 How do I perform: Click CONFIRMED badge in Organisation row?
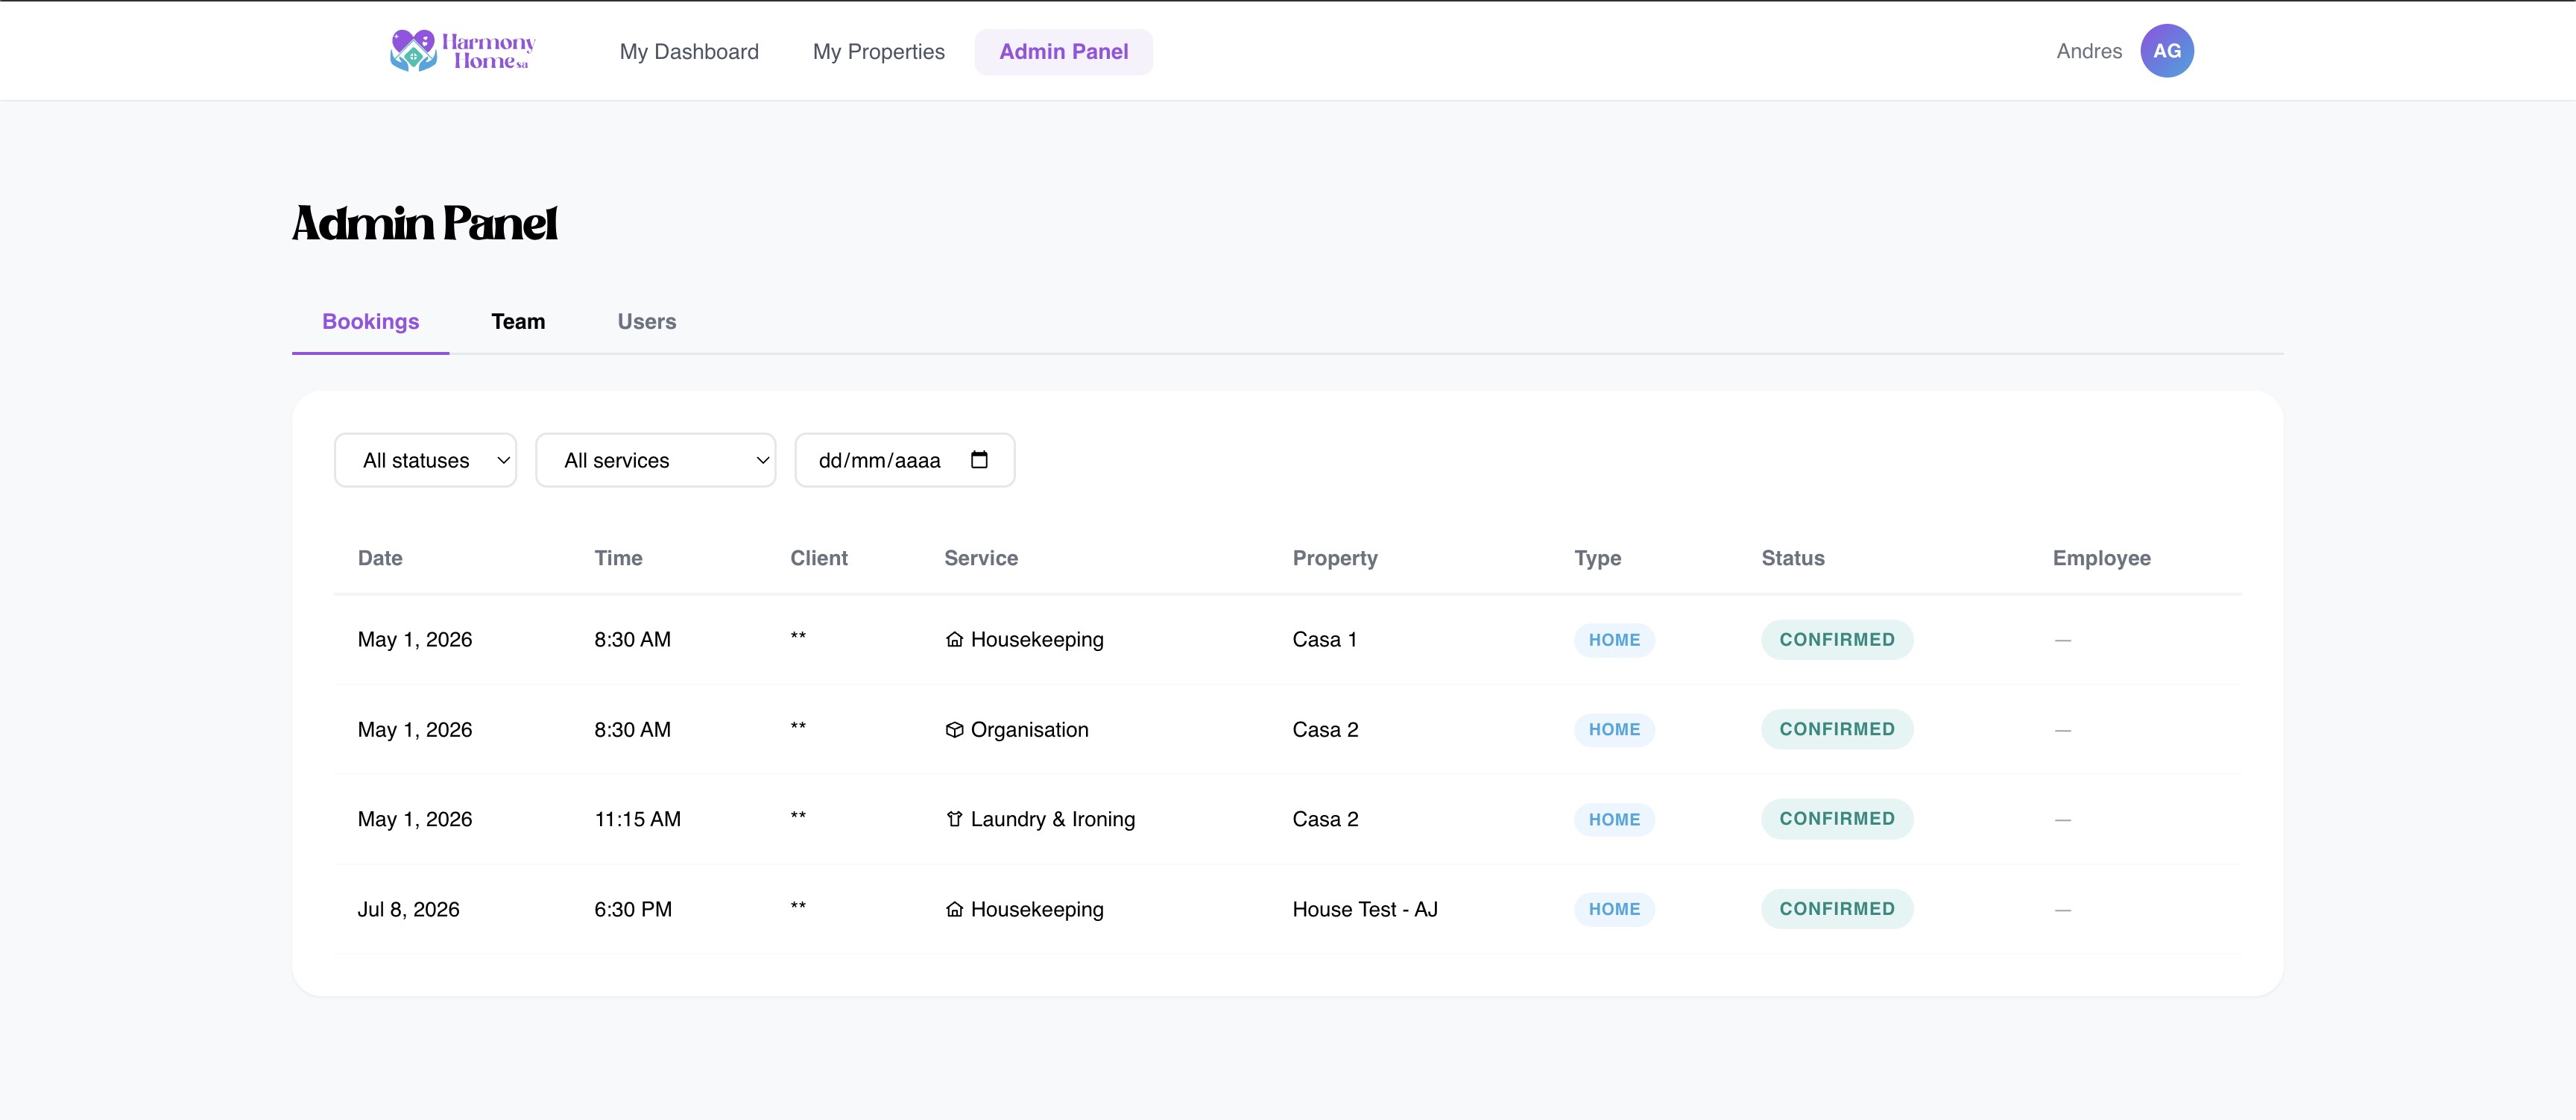pyautogui.click(x=1836, y=730)
